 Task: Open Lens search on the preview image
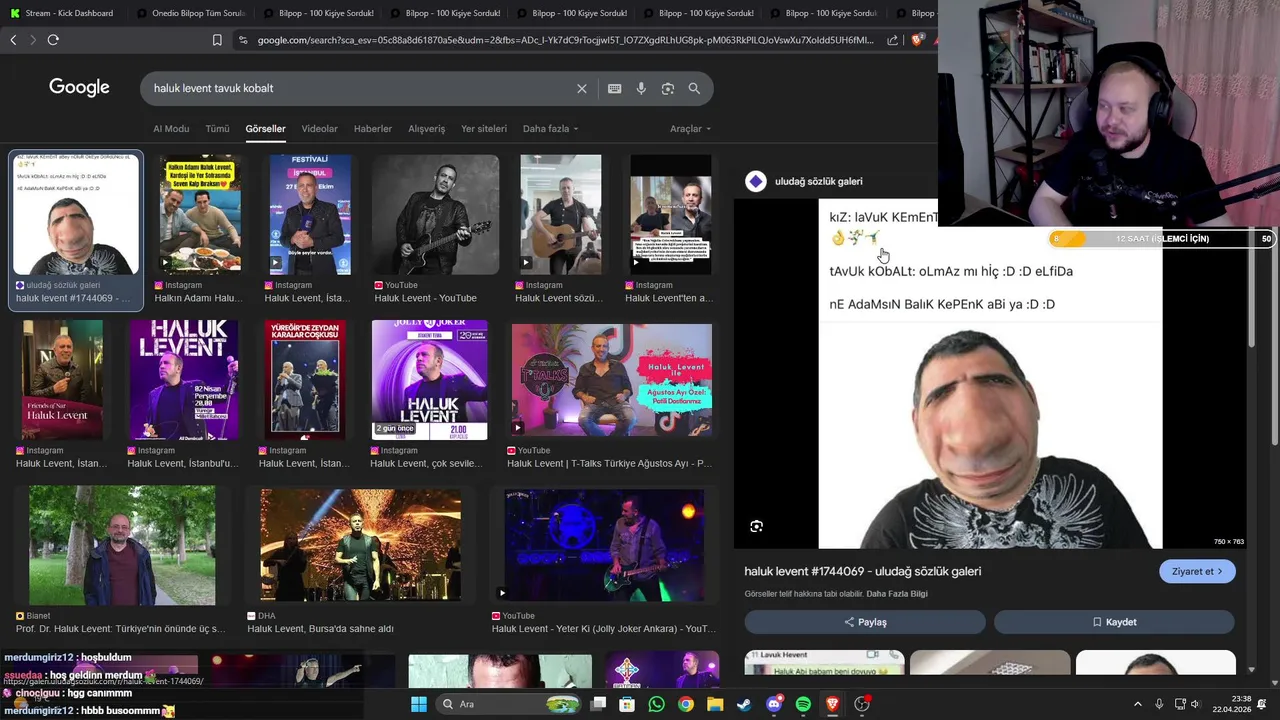757,526
